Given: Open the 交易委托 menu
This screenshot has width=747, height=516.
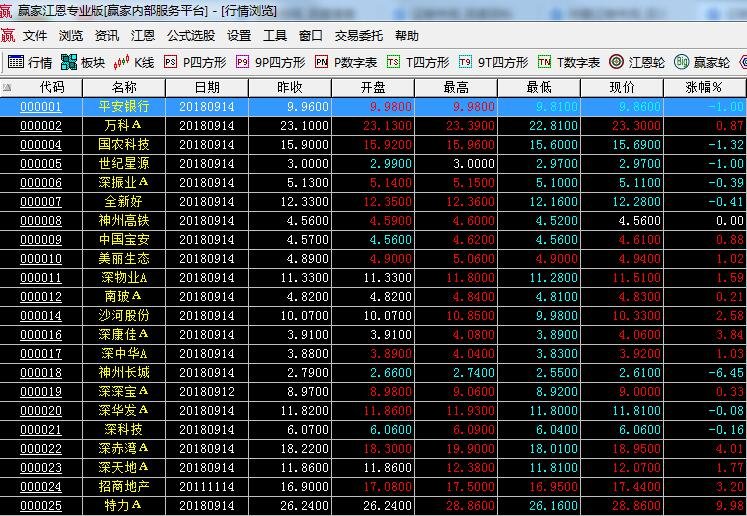Looking at the screenshot, I should pyautogui.click(x=359, y=36).
